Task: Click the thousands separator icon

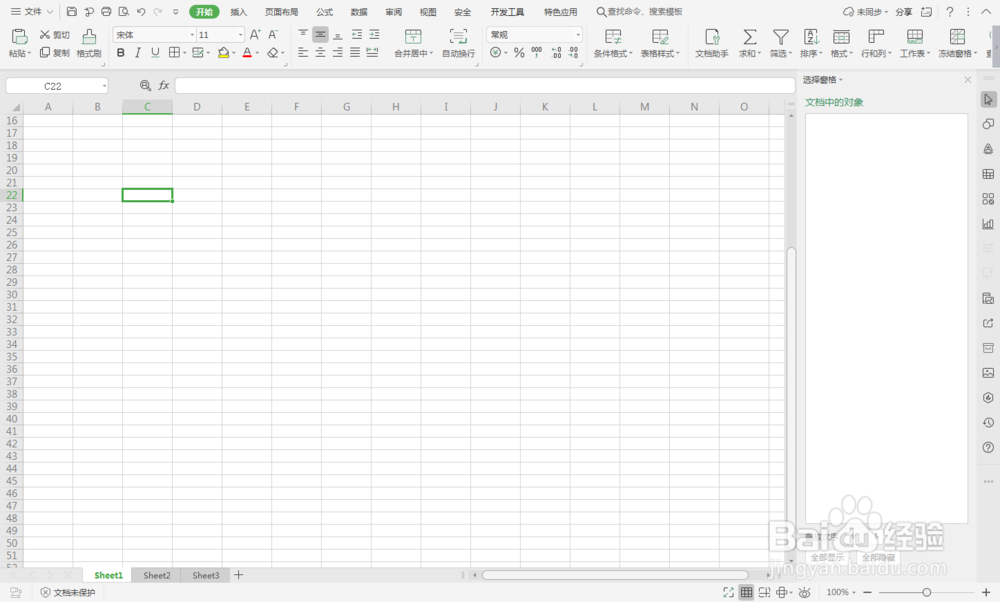Action: 537,52
